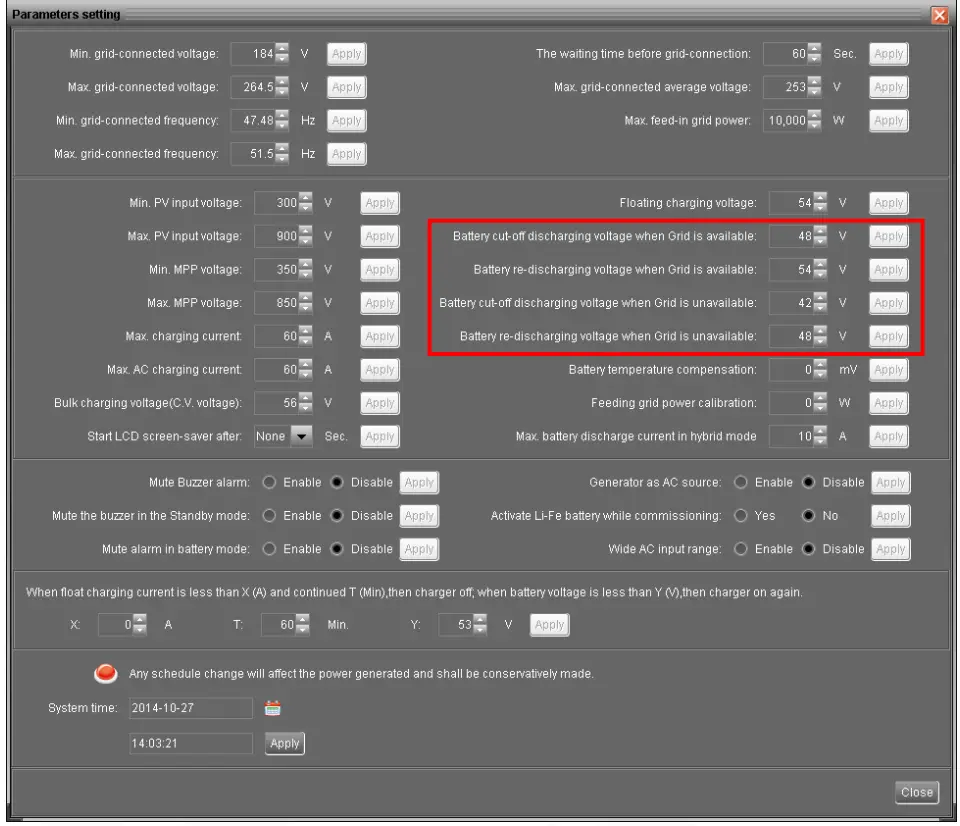Apply the waiting time before grid-connection
The image size is (960, 826).
[x=889, y=54]
